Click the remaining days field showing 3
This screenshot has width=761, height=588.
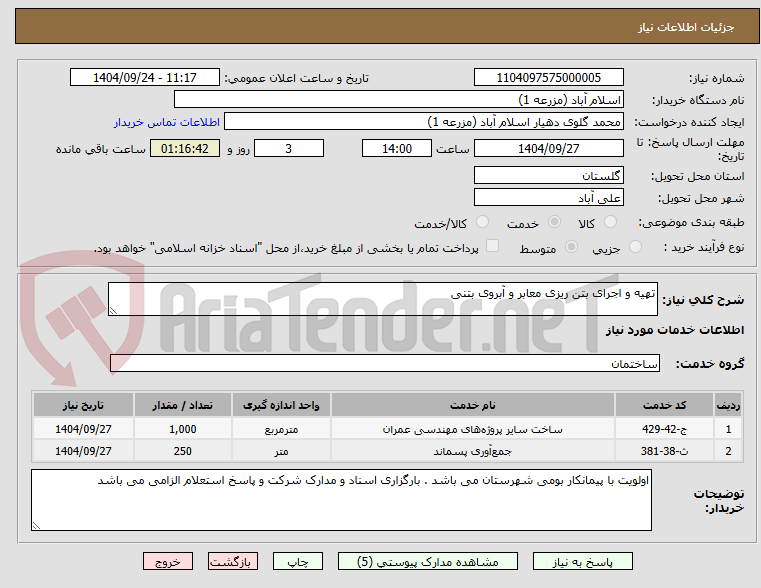pos(289,148)
